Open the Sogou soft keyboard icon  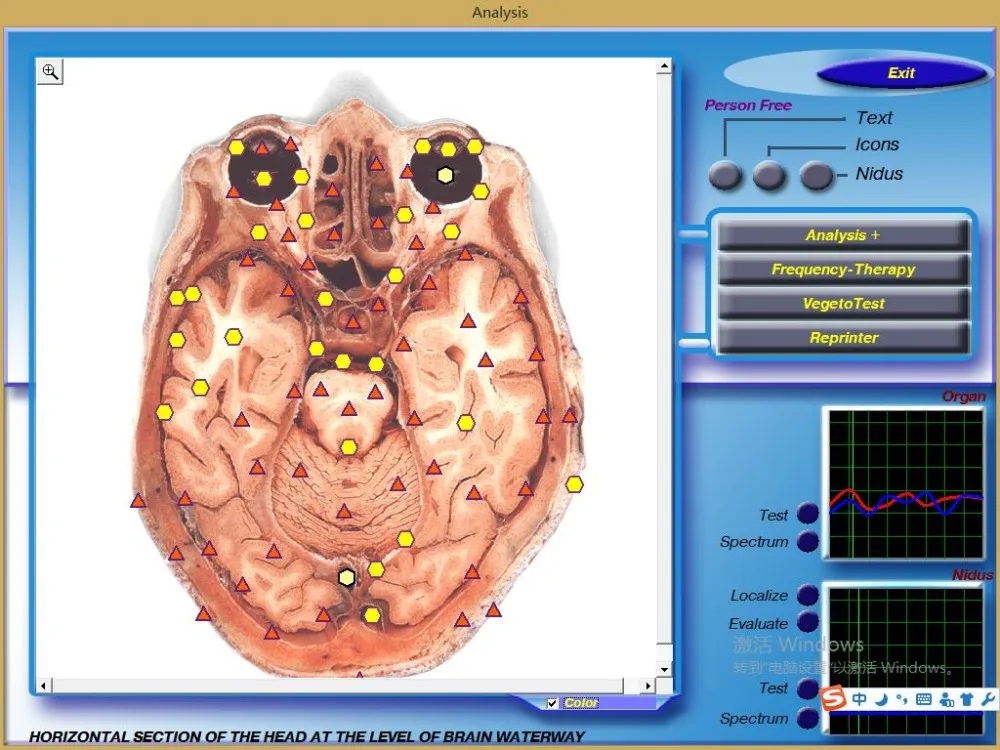pos(923,699)
